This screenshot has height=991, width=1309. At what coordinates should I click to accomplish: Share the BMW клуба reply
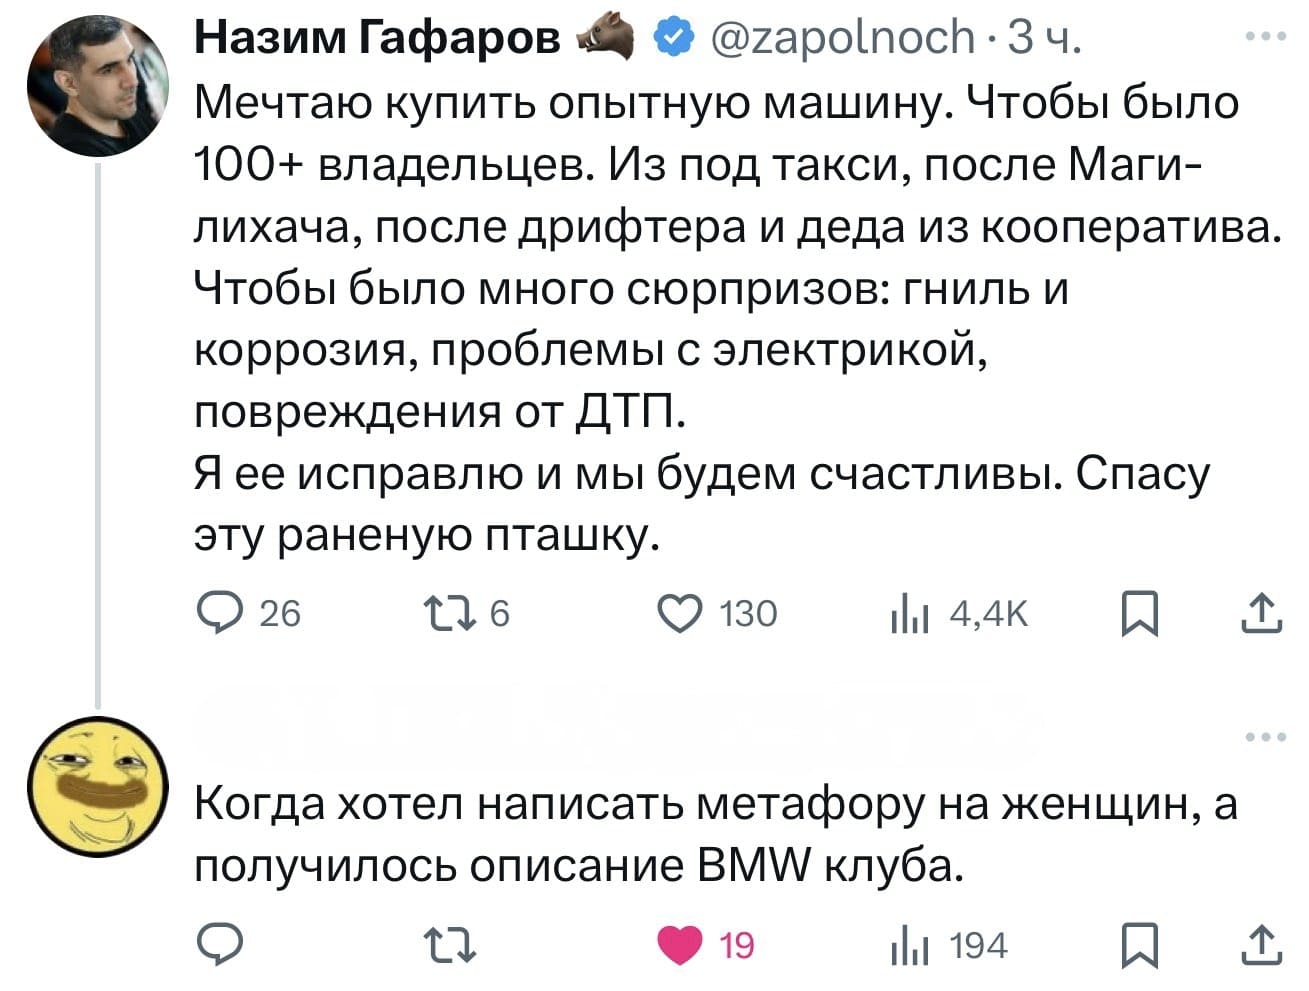coord(1261,945)
